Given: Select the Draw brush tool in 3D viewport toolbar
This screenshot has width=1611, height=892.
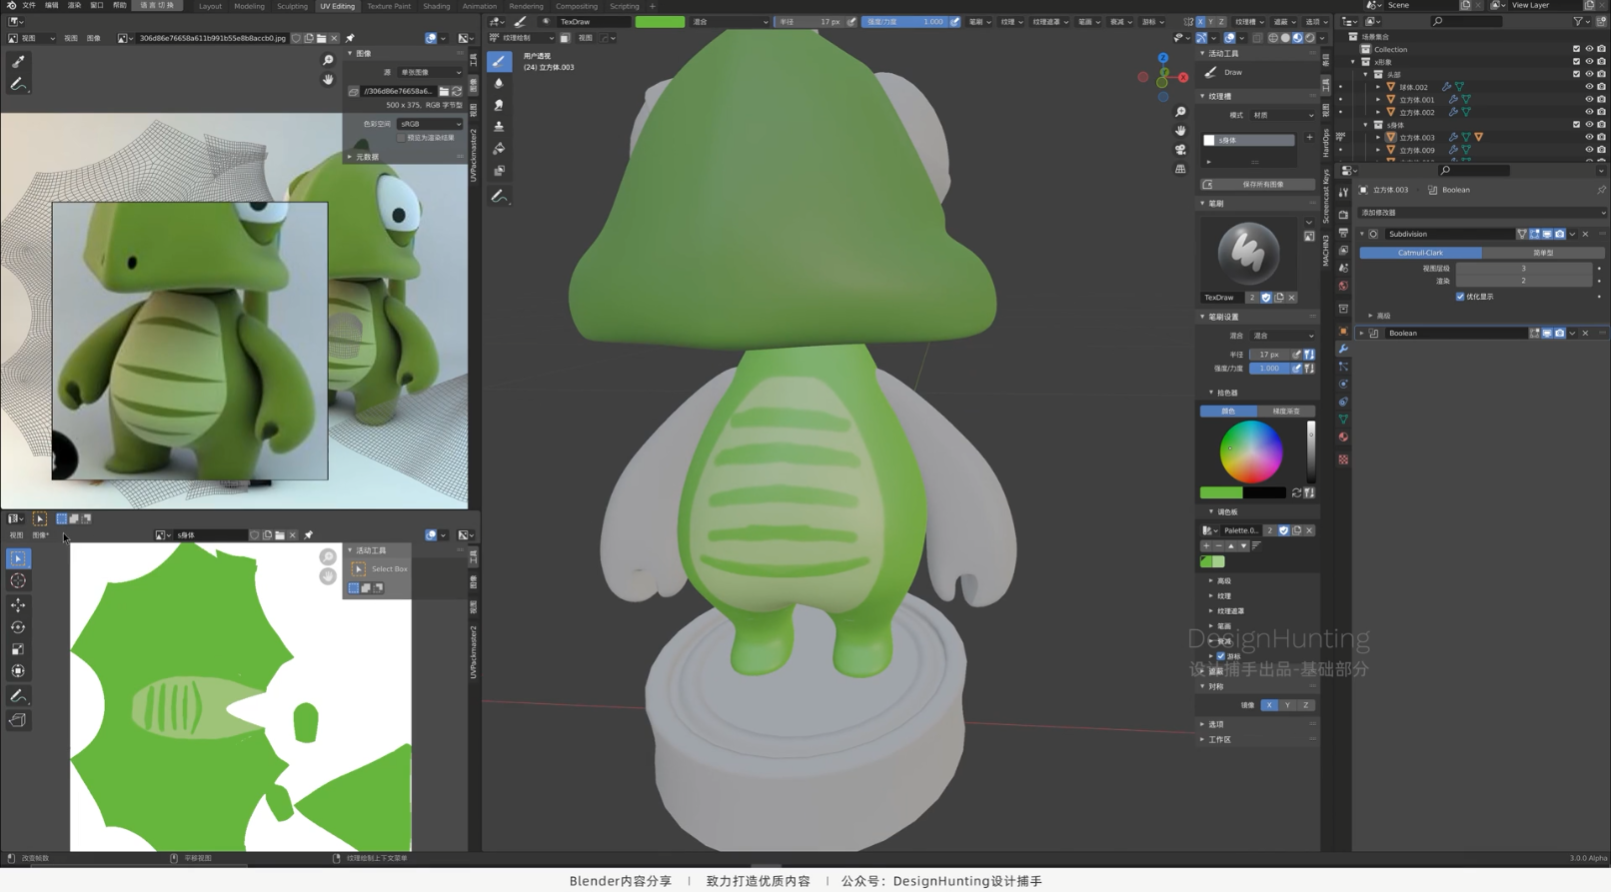Looking at the screenshot, I should pyautogui.click(x=499, y=62).
